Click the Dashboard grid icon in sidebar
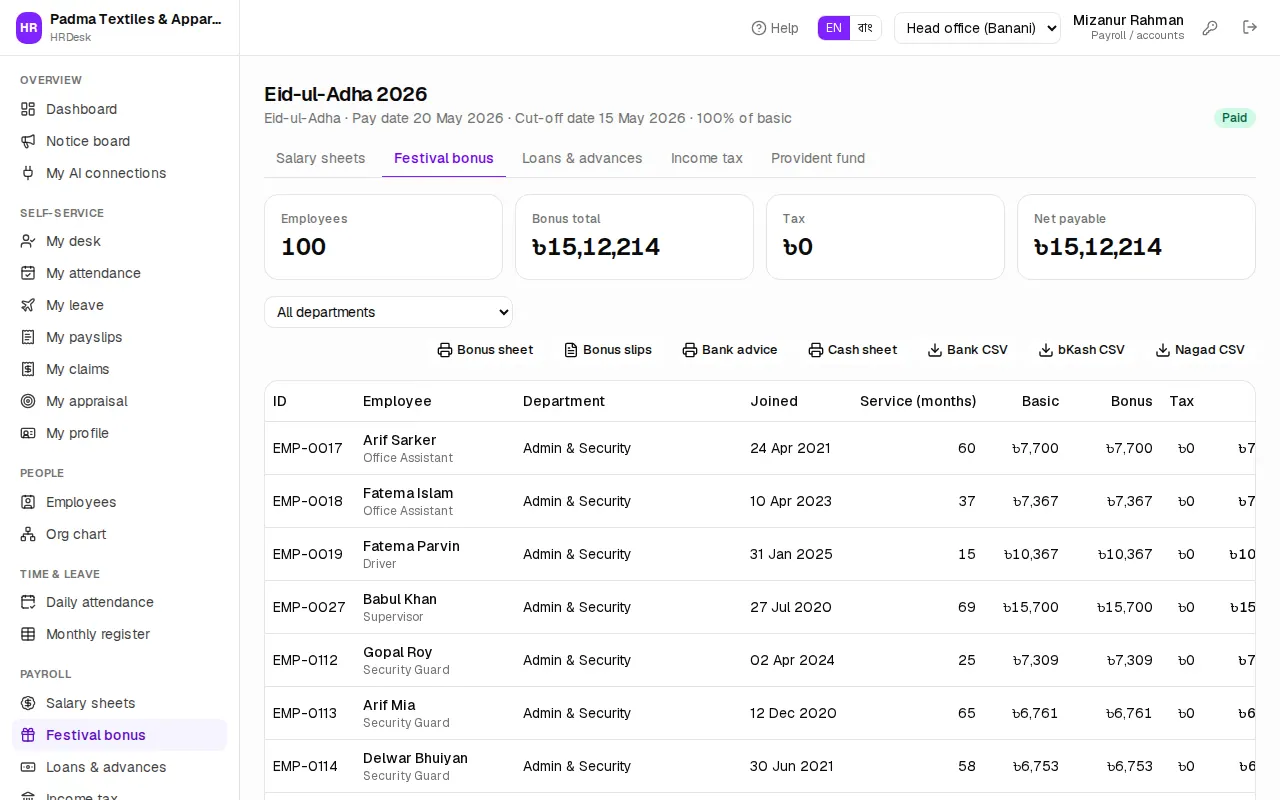The image size is (1280, 800). [x=28, y=109]
